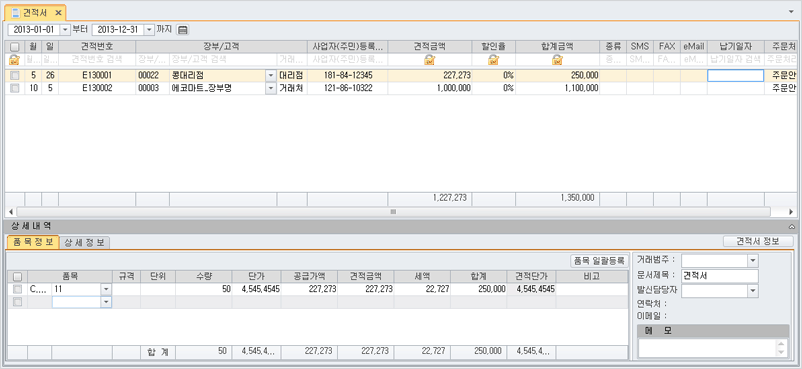Click the 문서제목 input field

tap(720, 276)
